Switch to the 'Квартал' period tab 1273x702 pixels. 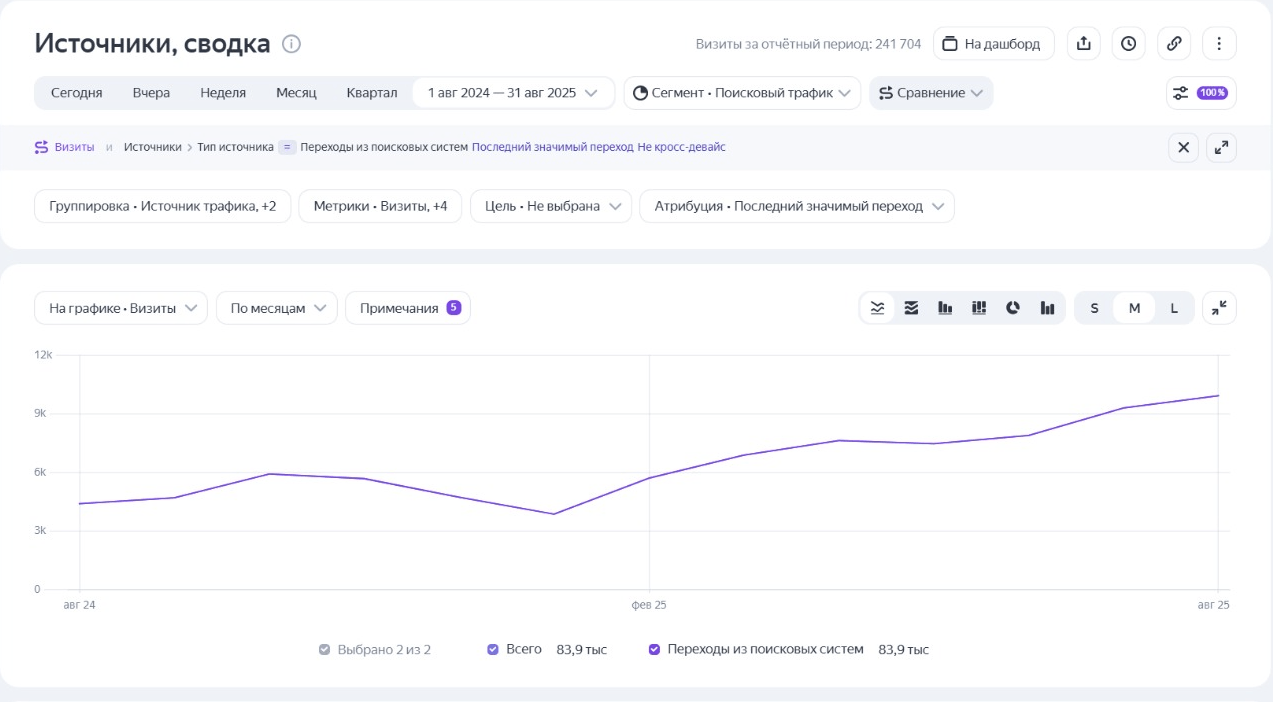(372, 93)
